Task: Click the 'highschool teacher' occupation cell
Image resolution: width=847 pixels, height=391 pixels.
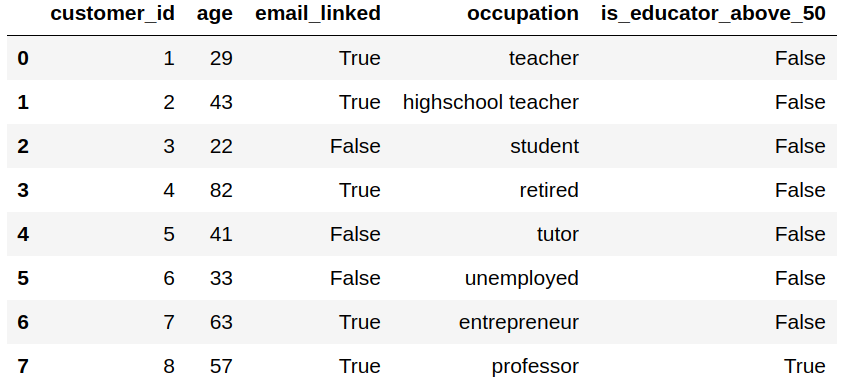Action: click(x=490, y=102)
